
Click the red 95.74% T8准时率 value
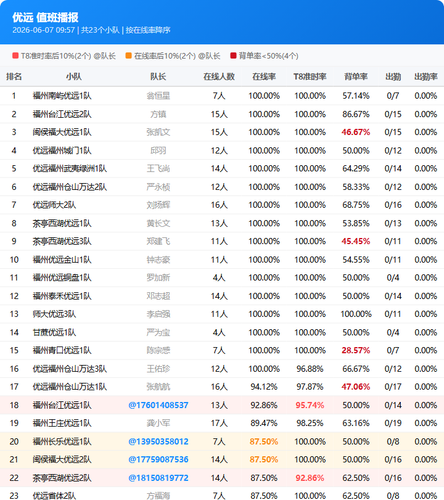[310, 405]
